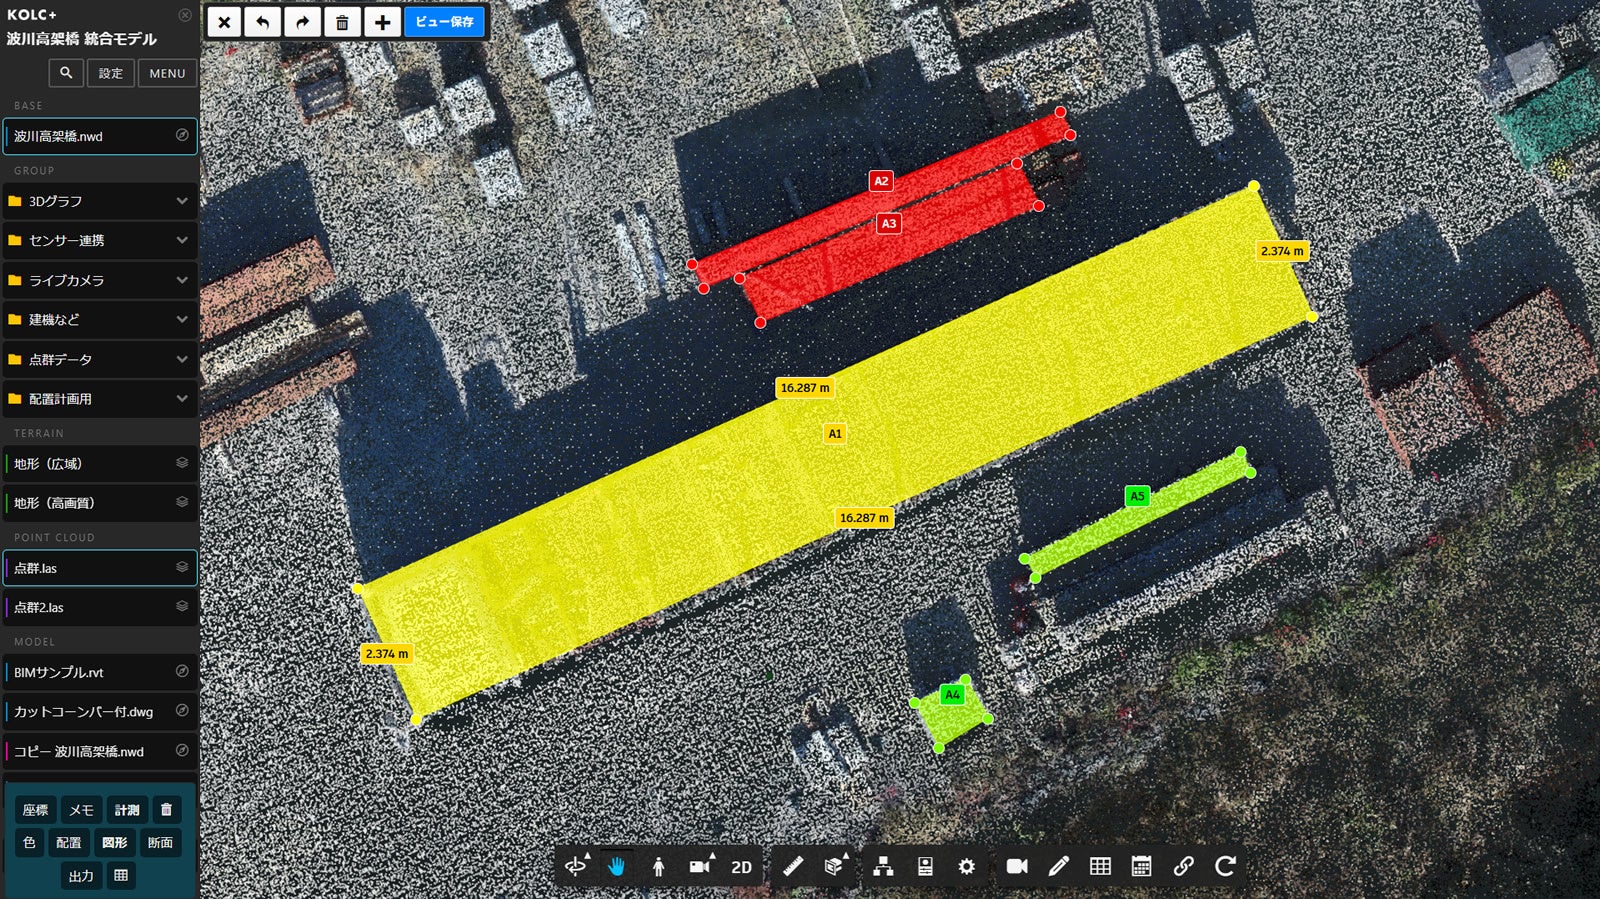Open the calendar schedule icon

point(1141,866)
